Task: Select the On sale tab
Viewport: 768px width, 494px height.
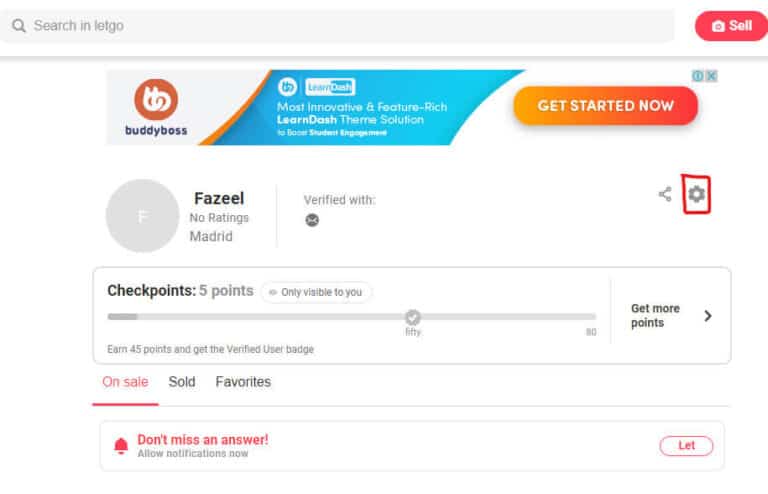Action: coord(125,382)
